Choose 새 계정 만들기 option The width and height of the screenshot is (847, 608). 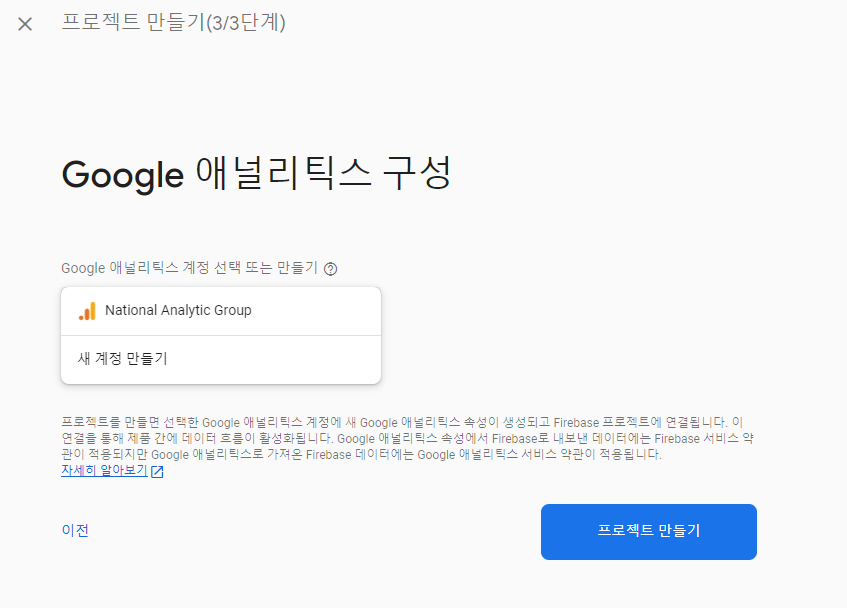pos(221,360)
